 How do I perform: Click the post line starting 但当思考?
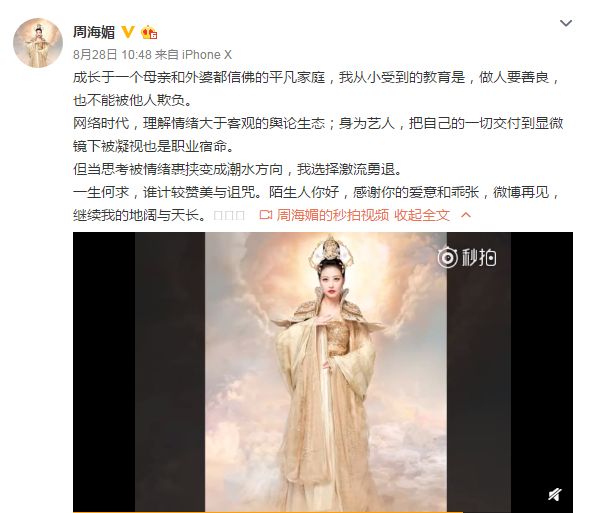coord(238,169)
